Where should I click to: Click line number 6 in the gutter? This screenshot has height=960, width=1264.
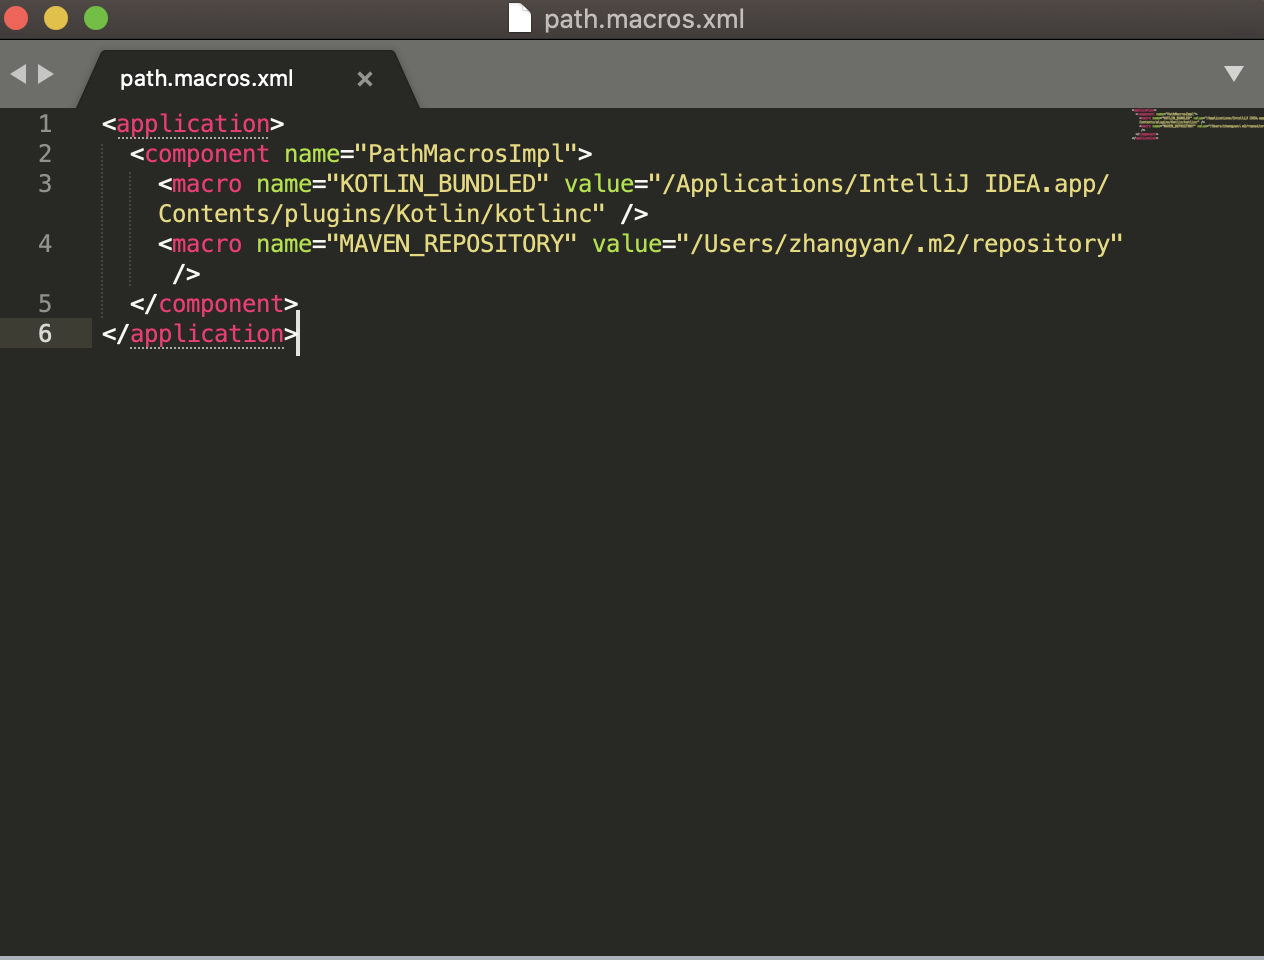click(45, 334)
